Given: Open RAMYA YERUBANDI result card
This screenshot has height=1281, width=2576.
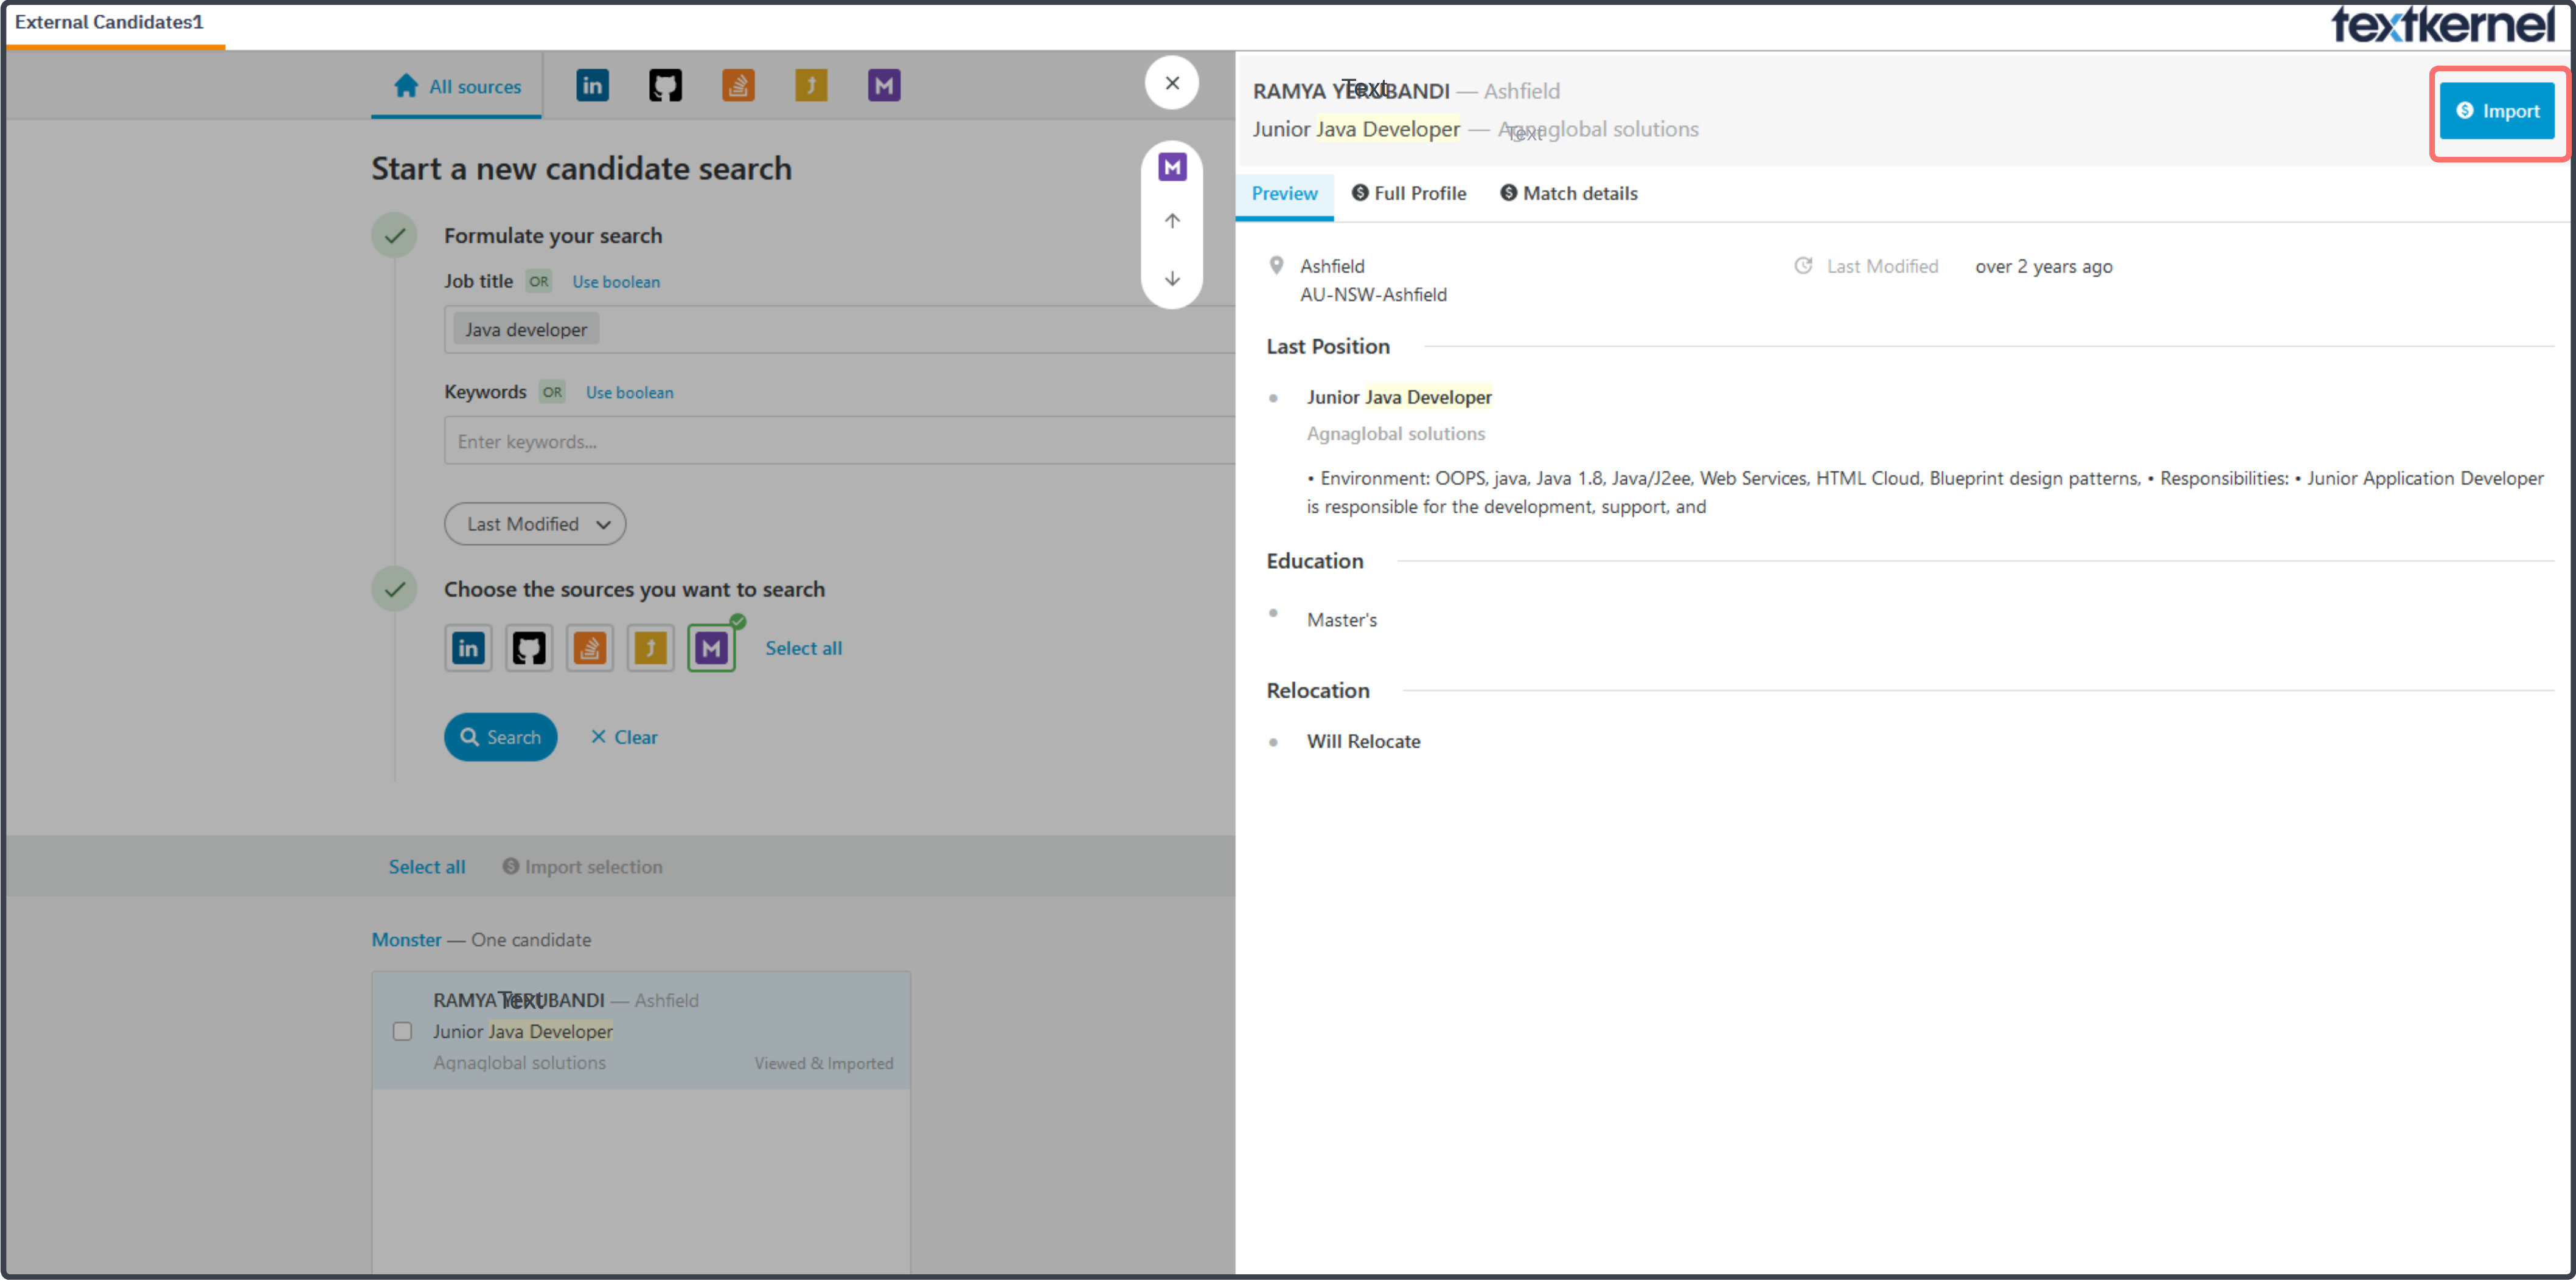Looking at the screenshot, I should (641, 1031).
